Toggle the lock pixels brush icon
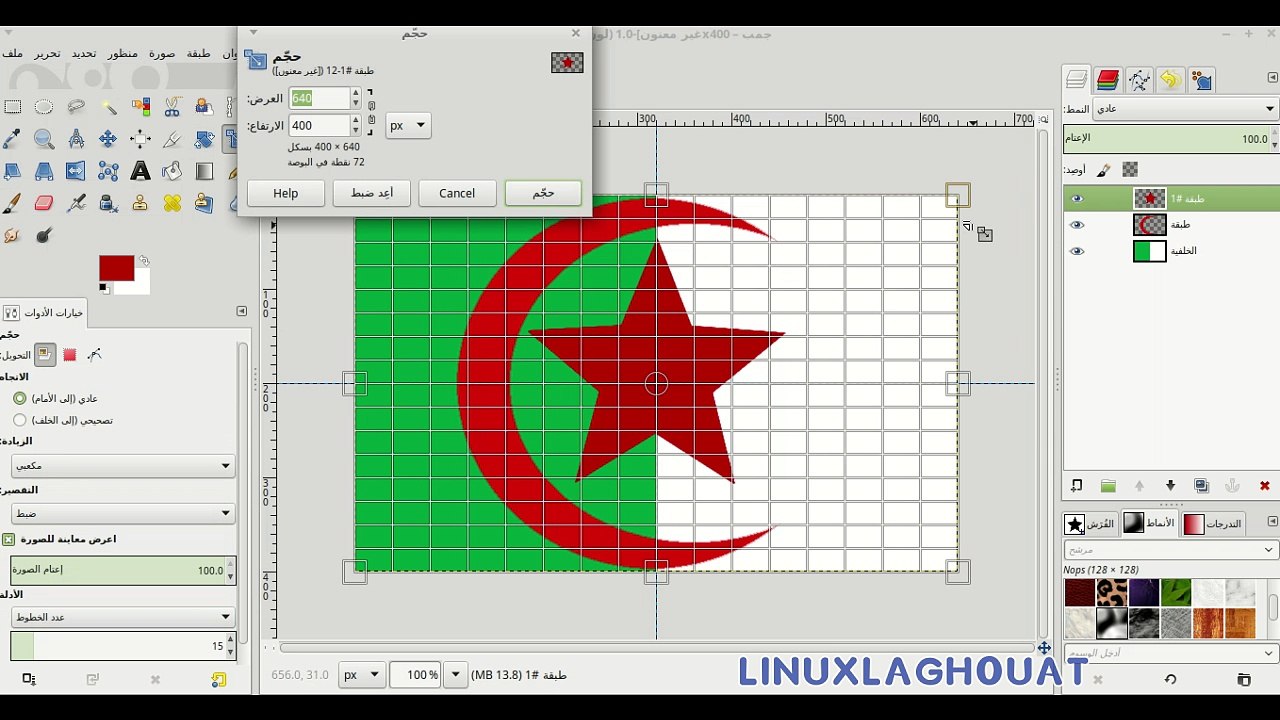Viewport: 1280px width, 720px height. tap(1103, 170)
